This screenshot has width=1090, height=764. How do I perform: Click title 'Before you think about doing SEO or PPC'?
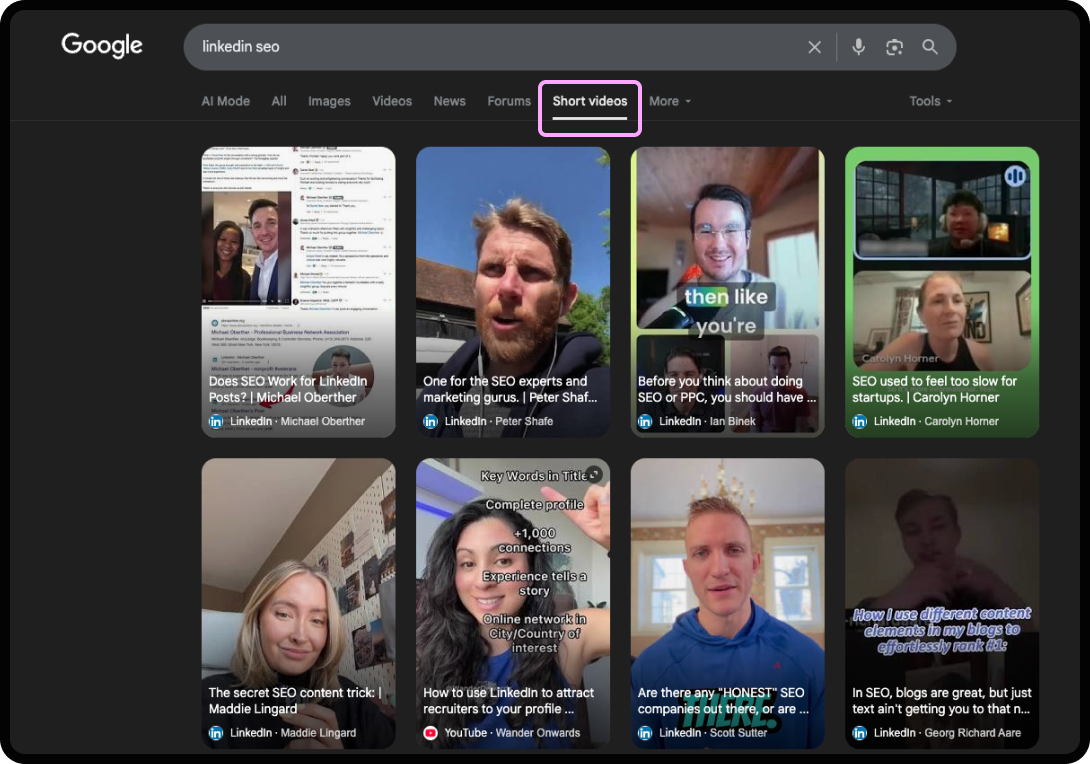tap(726, 389)
